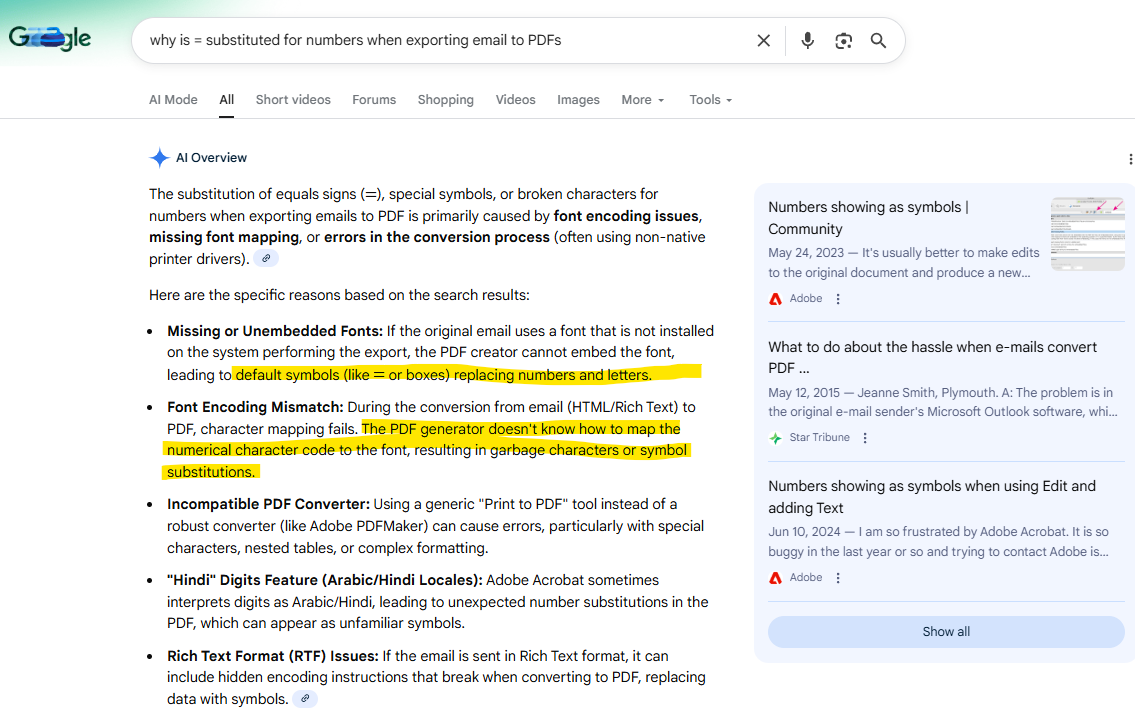Open options for Star Tribune result
Image resolution: width=1135 pixels, height=712 pixels.
point(865,438)
